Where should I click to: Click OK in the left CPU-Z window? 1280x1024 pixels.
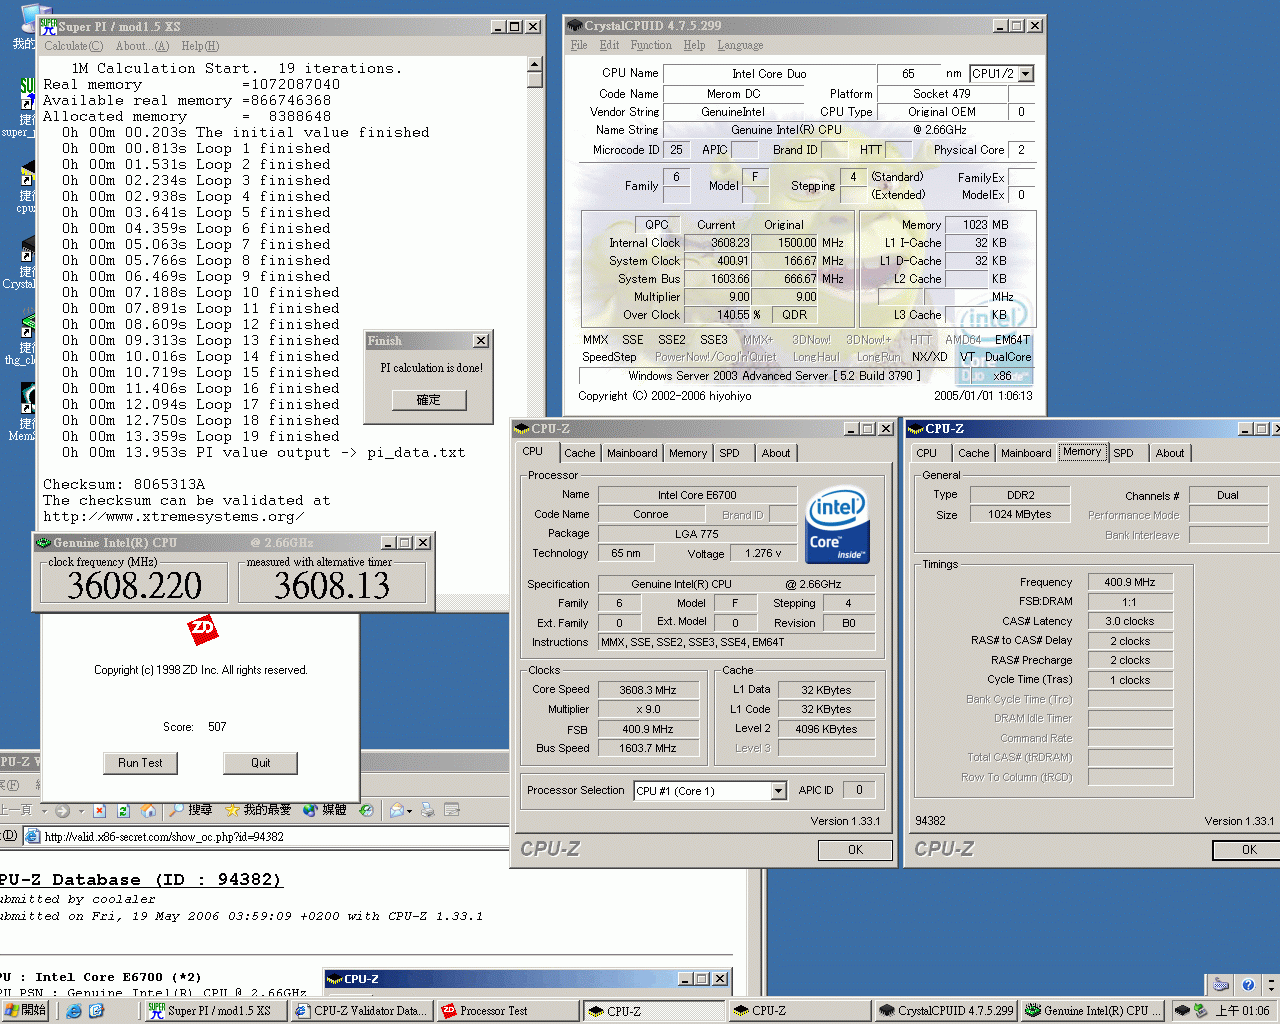[x=856, y=850]
